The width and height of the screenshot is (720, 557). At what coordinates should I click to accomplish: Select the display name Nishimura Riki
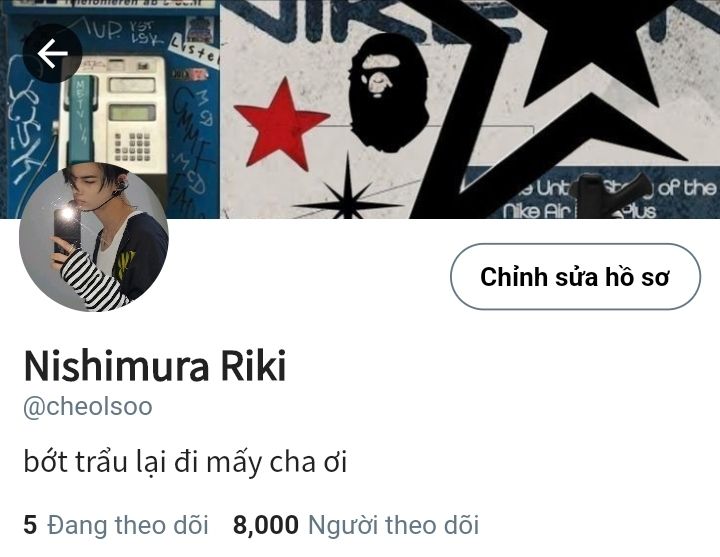tap(155, 366)
